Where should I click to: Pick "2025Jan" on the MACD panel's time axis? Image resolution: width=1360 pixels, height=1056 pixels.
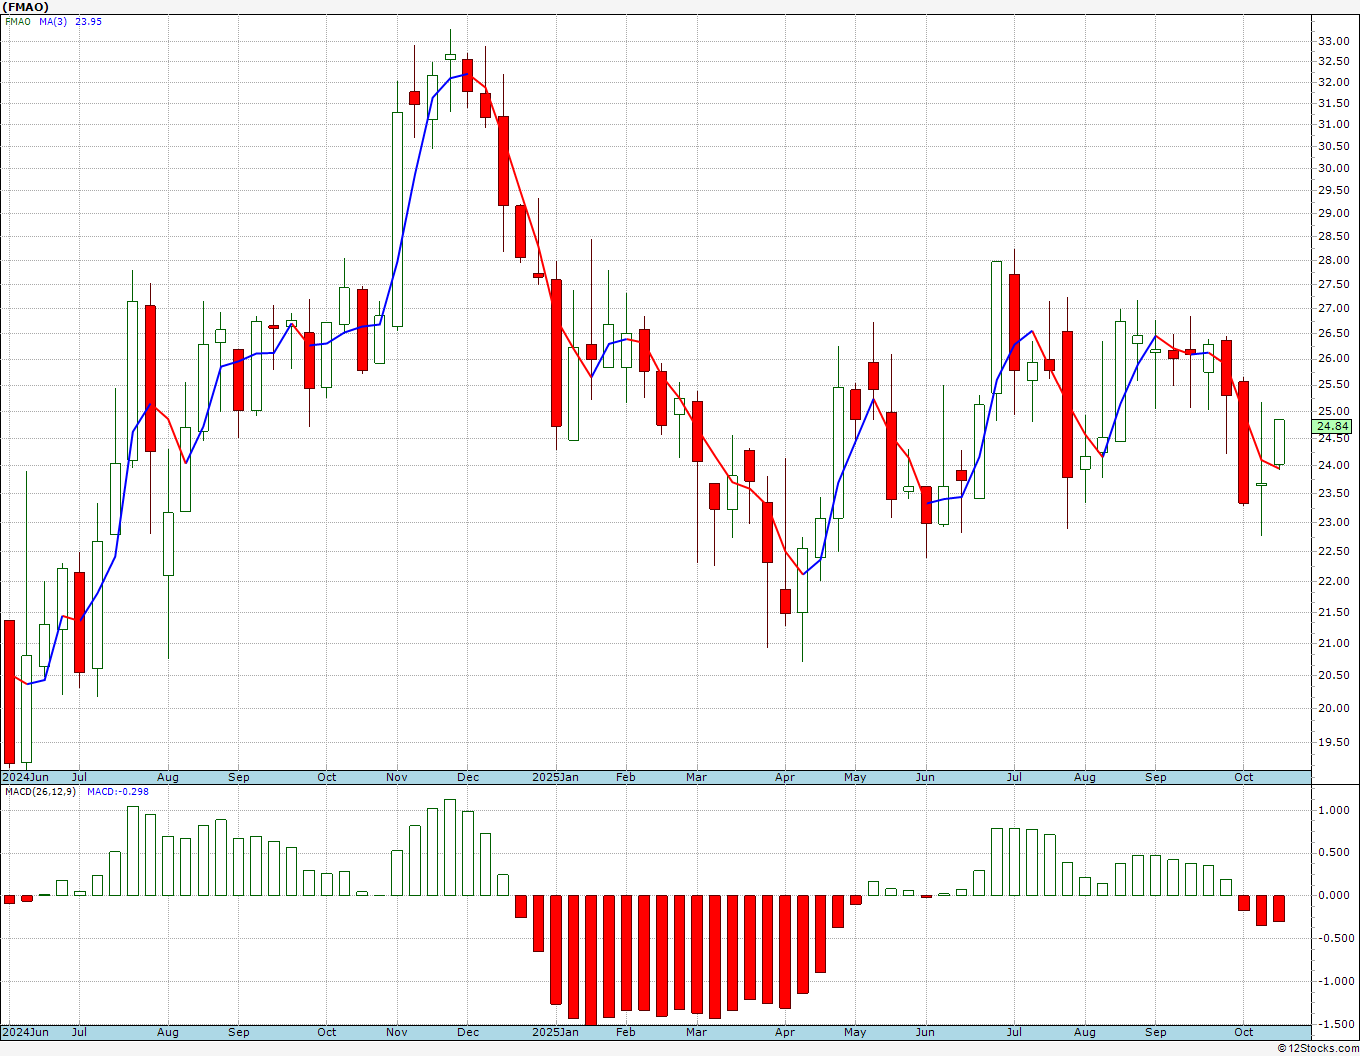tap(555, 1032)
